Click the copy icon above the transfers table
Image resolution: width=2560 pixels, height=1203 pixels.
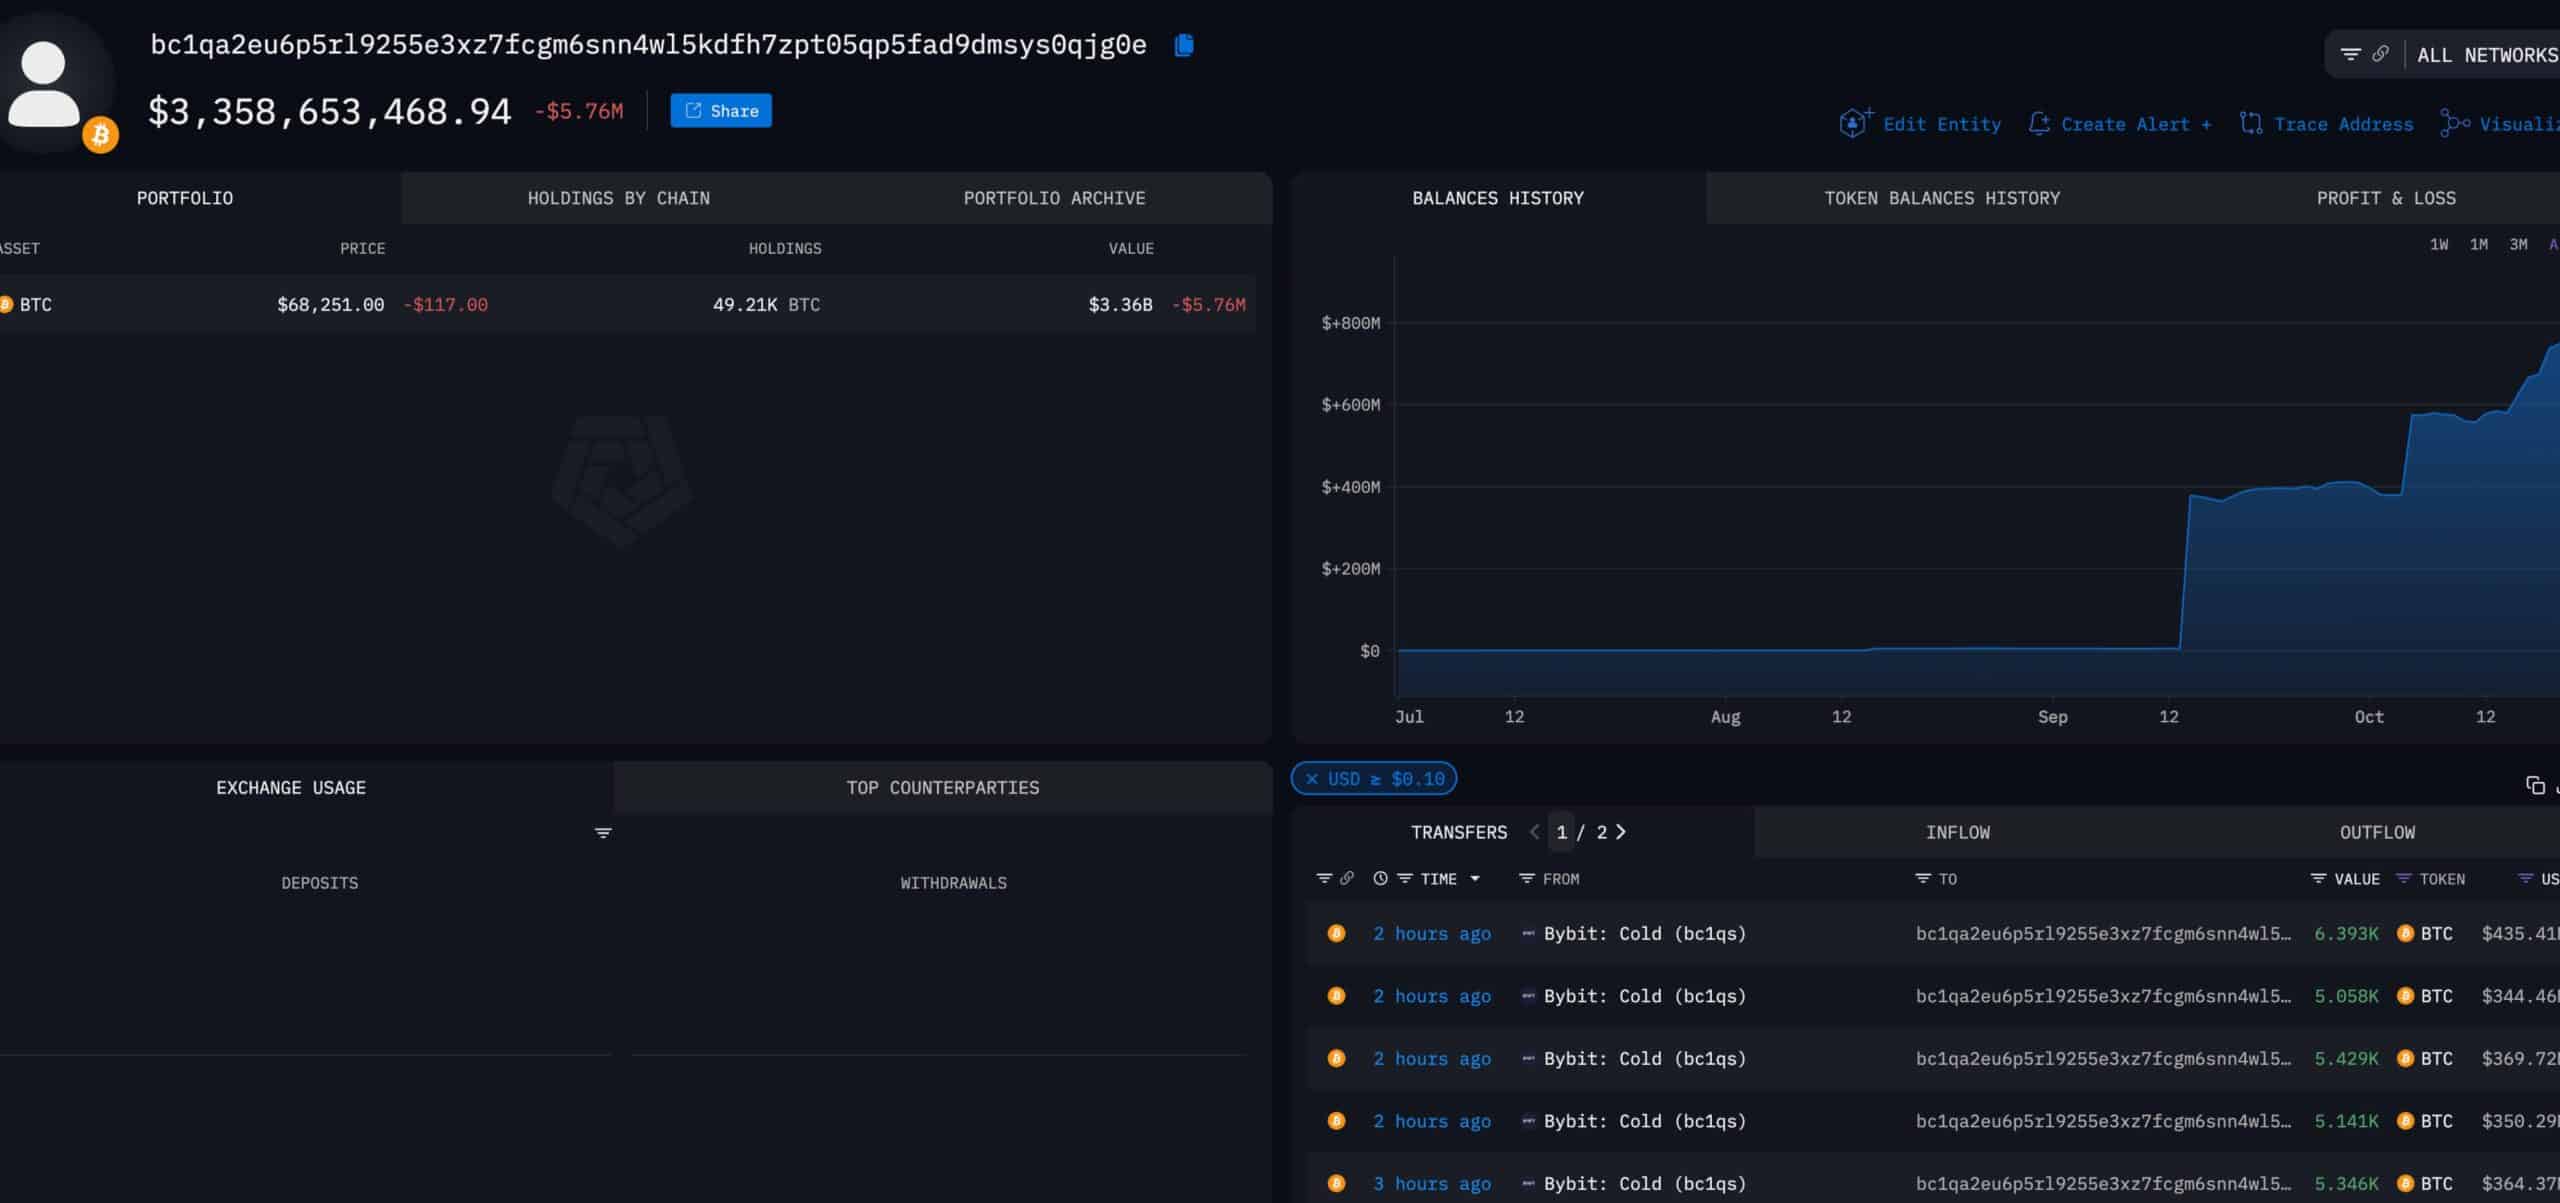coord(2535,785)
